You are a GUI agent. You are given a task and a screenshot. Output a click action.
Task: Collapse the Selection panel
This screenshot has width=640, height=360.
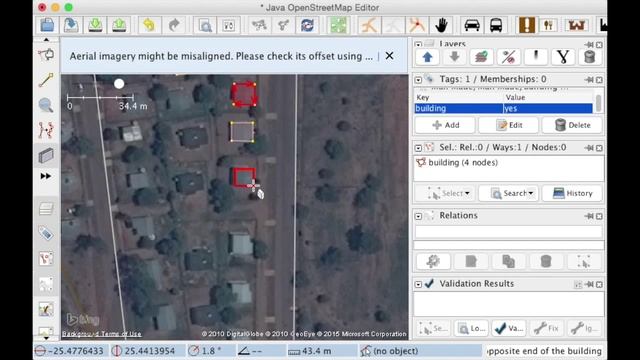pos(418,148)
